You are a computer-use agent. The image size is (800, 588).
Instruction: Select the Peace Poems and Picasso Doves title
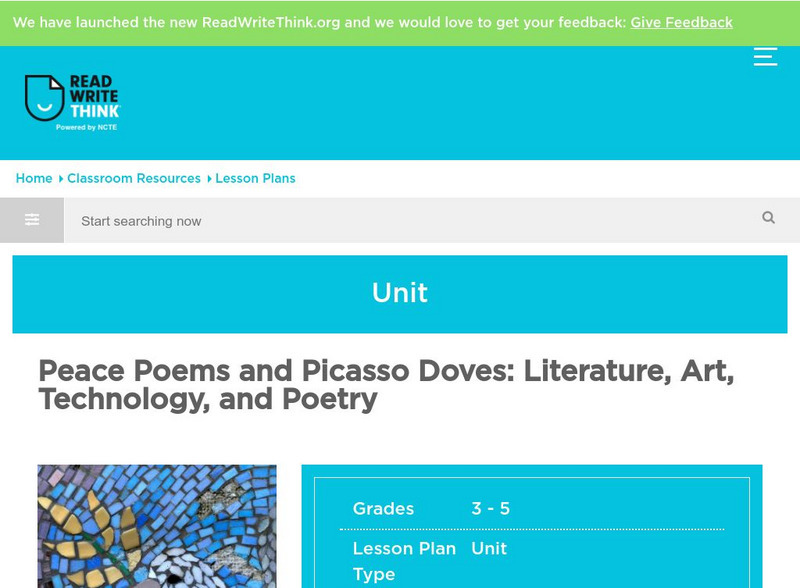(x=386, y=385)
